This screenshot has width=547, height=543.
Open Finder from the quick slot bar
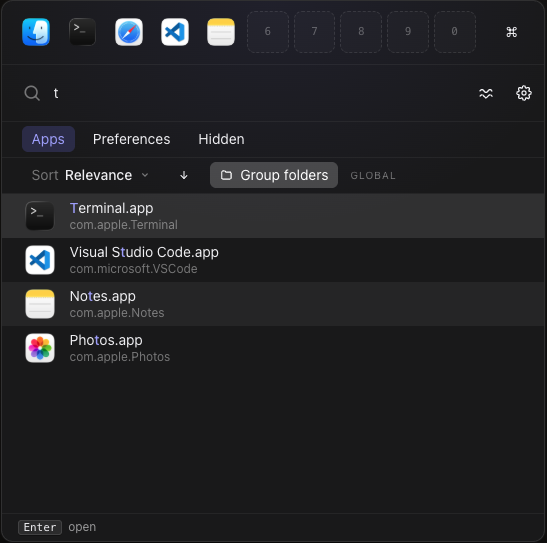(36, 32)
